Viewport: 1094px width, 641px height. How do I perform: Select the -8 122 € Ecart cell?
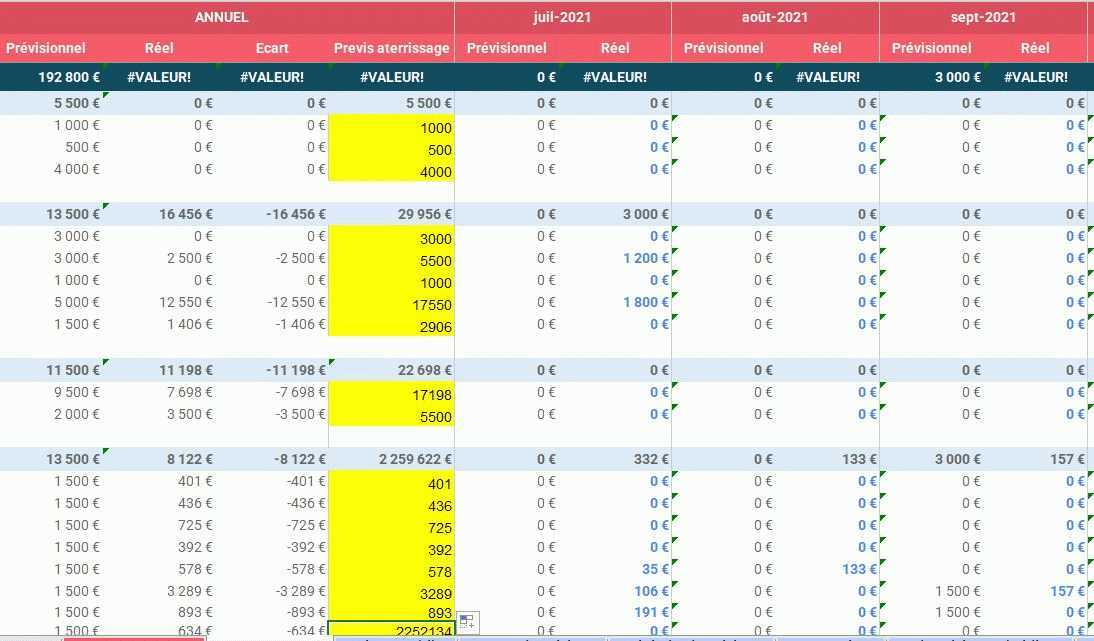tap(272, 459)
